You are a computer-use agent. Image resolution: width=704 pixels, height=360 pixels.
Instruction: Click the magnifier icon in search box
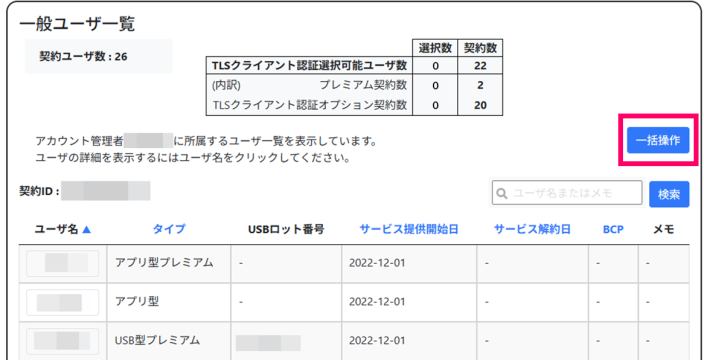click(x=502, y=193)
